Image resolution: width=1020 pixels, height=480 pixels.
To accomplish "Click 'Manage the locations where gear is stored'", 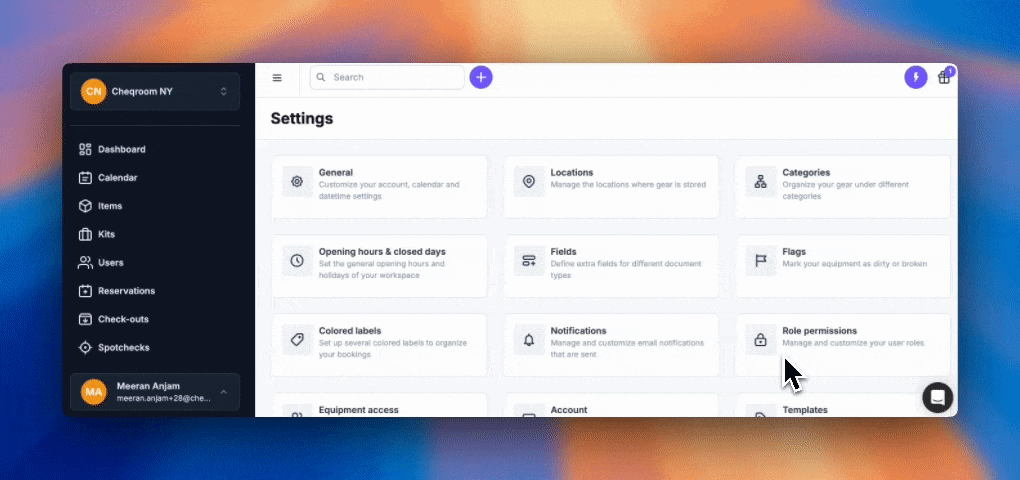I will tap(628, 185).
